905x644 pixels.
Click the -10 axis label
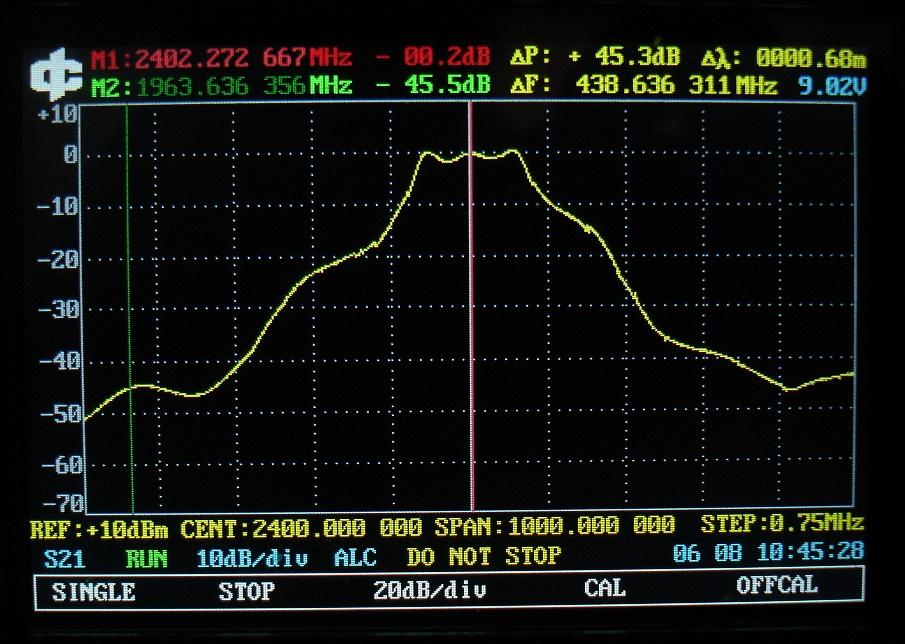pyautogui.click(x=57, y=206)
